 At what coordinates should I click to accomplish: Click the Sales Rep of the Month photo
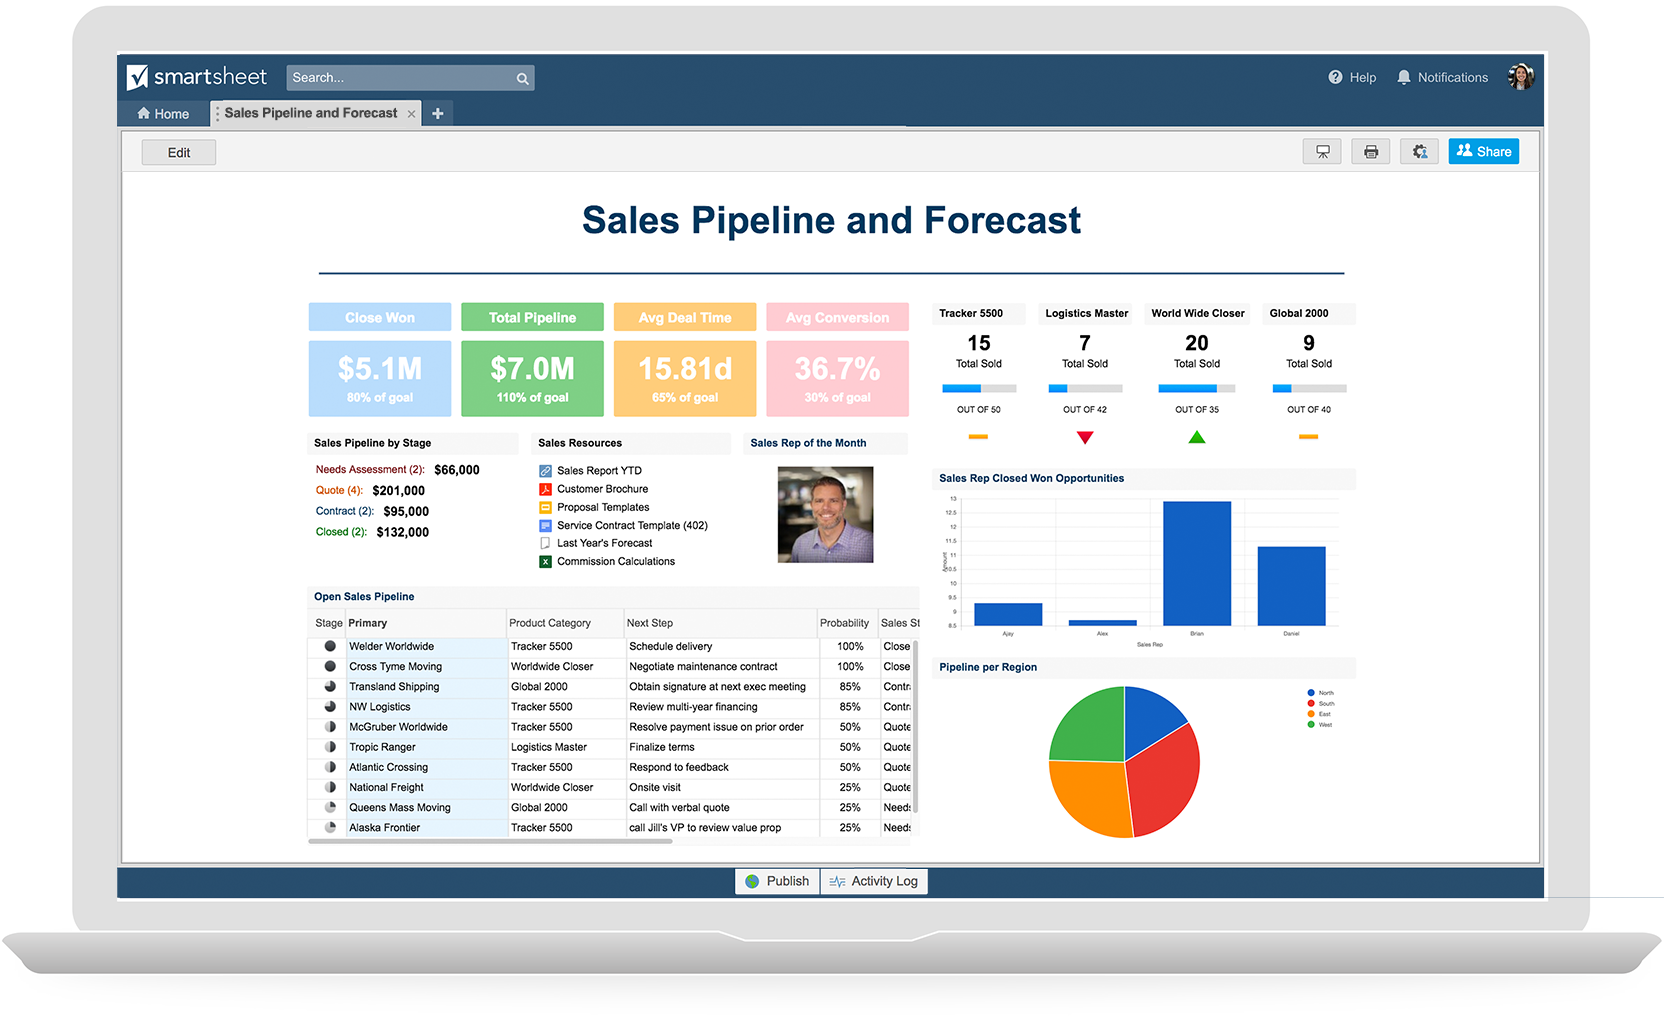point(826,514)
